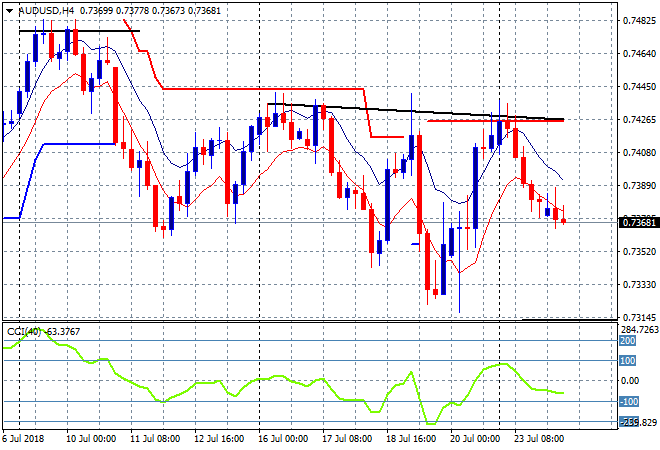The image size is (660, 450).
Task: Click the 0.74450 price axis label
Action: pos(639,87)
